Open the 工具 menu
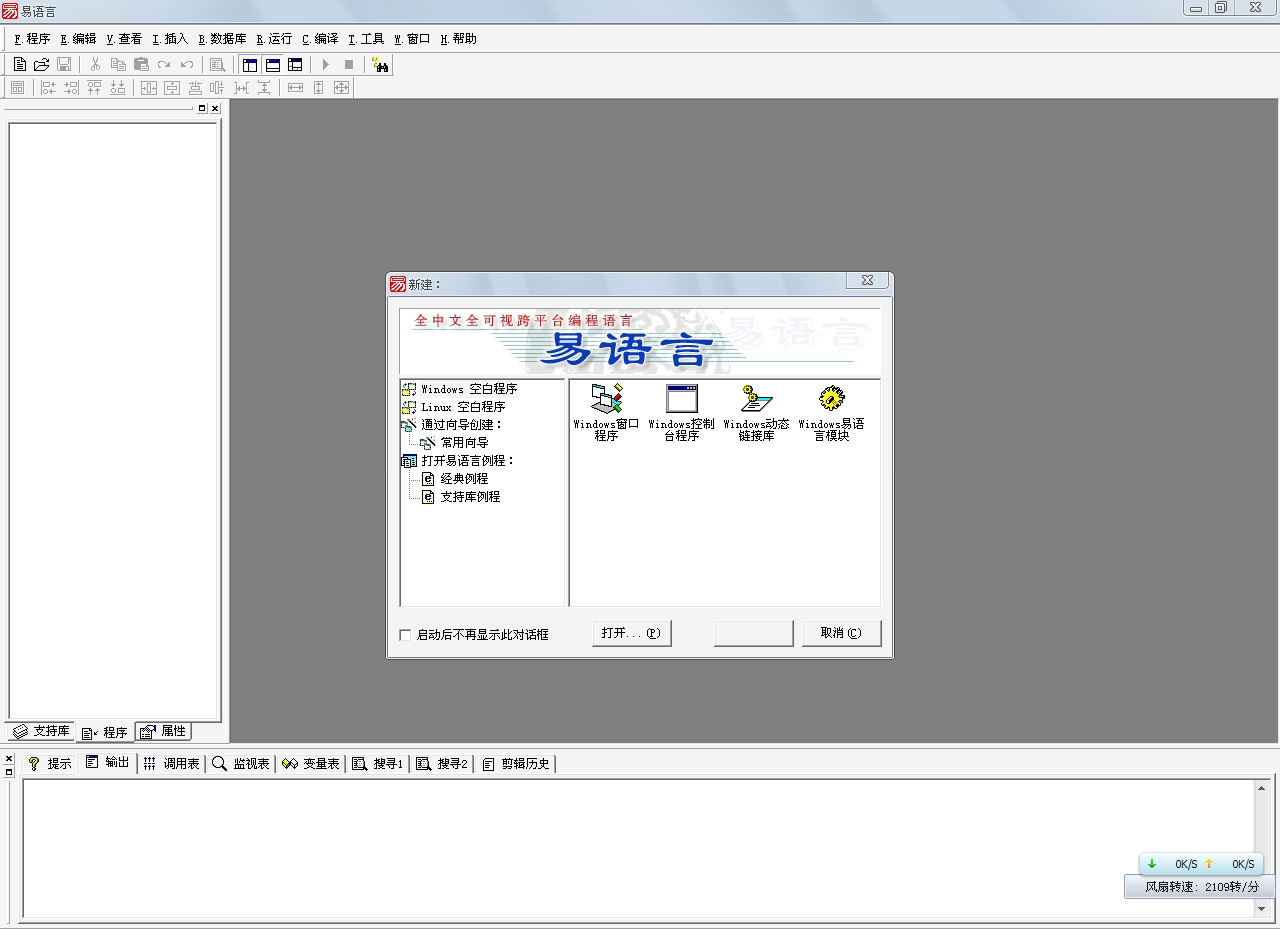This screenshot has width=1280, height=930. 366,39
